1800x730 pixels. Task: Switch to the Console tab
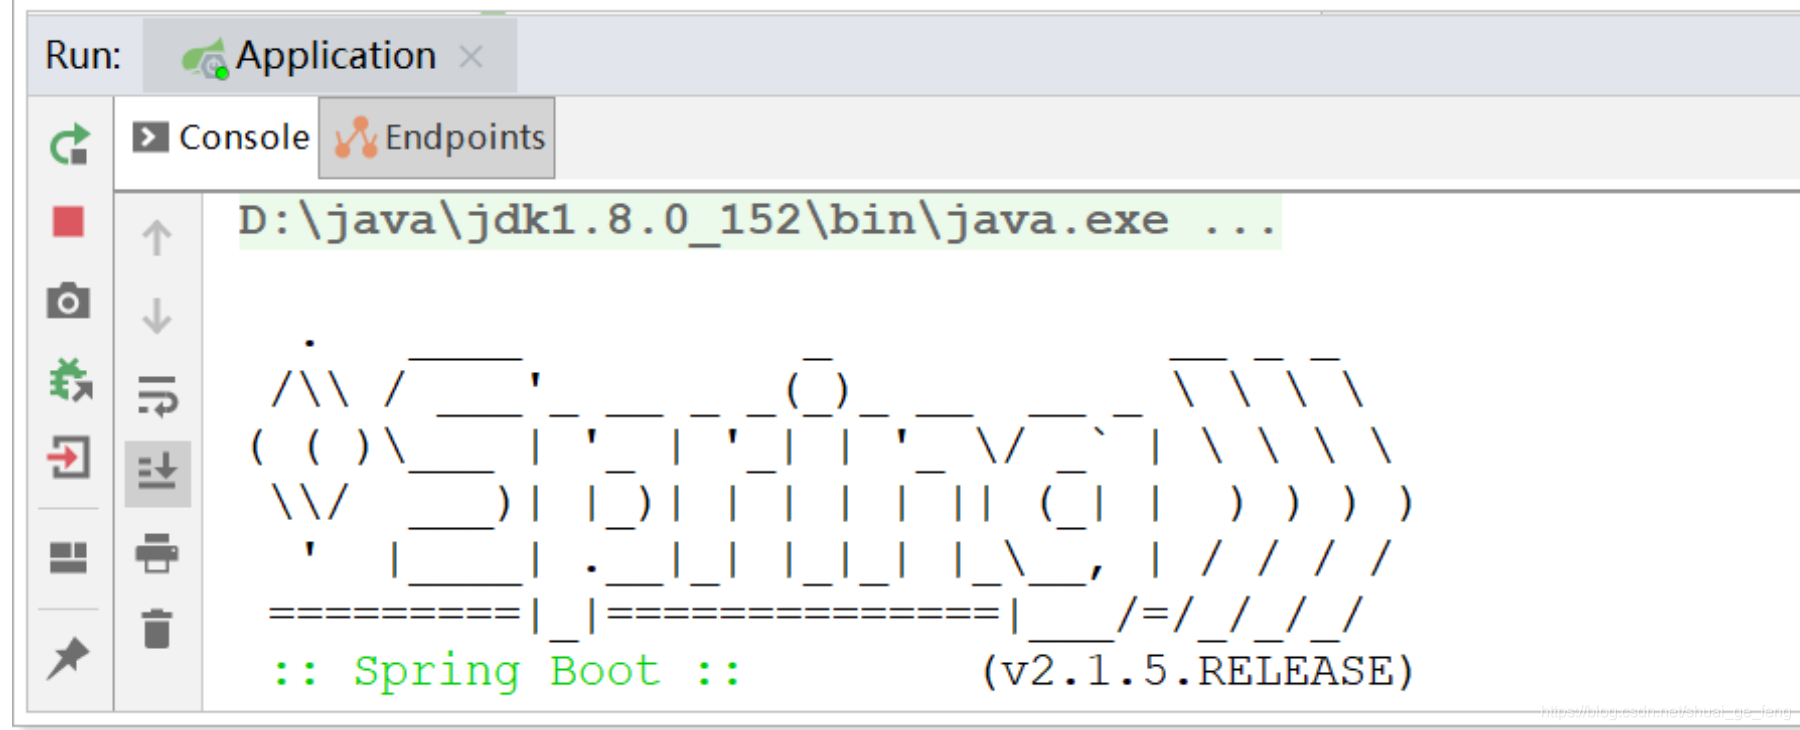(x=221, y=137)
